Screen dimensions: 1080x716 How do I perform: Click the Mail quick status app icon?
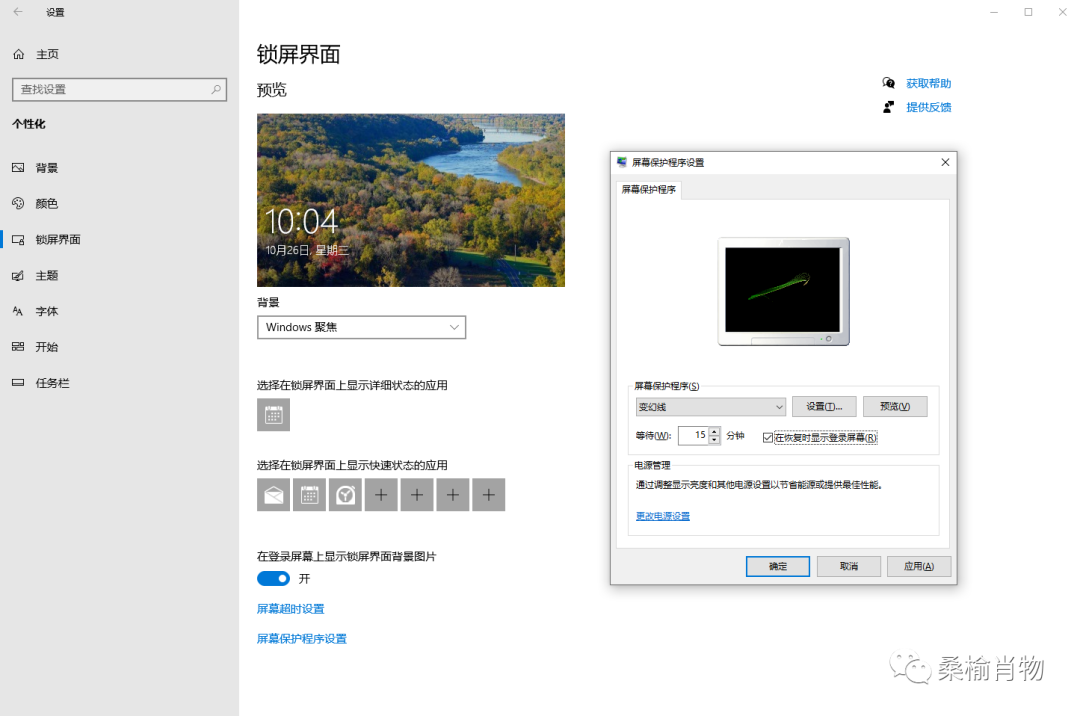(x=273, y=494)
